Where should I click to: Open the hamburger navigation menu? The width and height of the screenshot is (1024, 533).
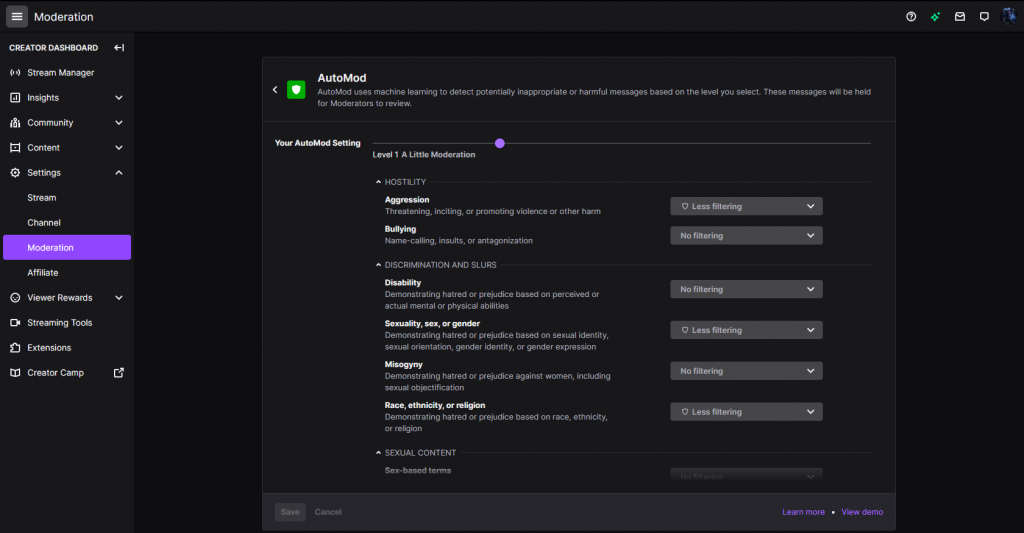click(x=17, y=16)
